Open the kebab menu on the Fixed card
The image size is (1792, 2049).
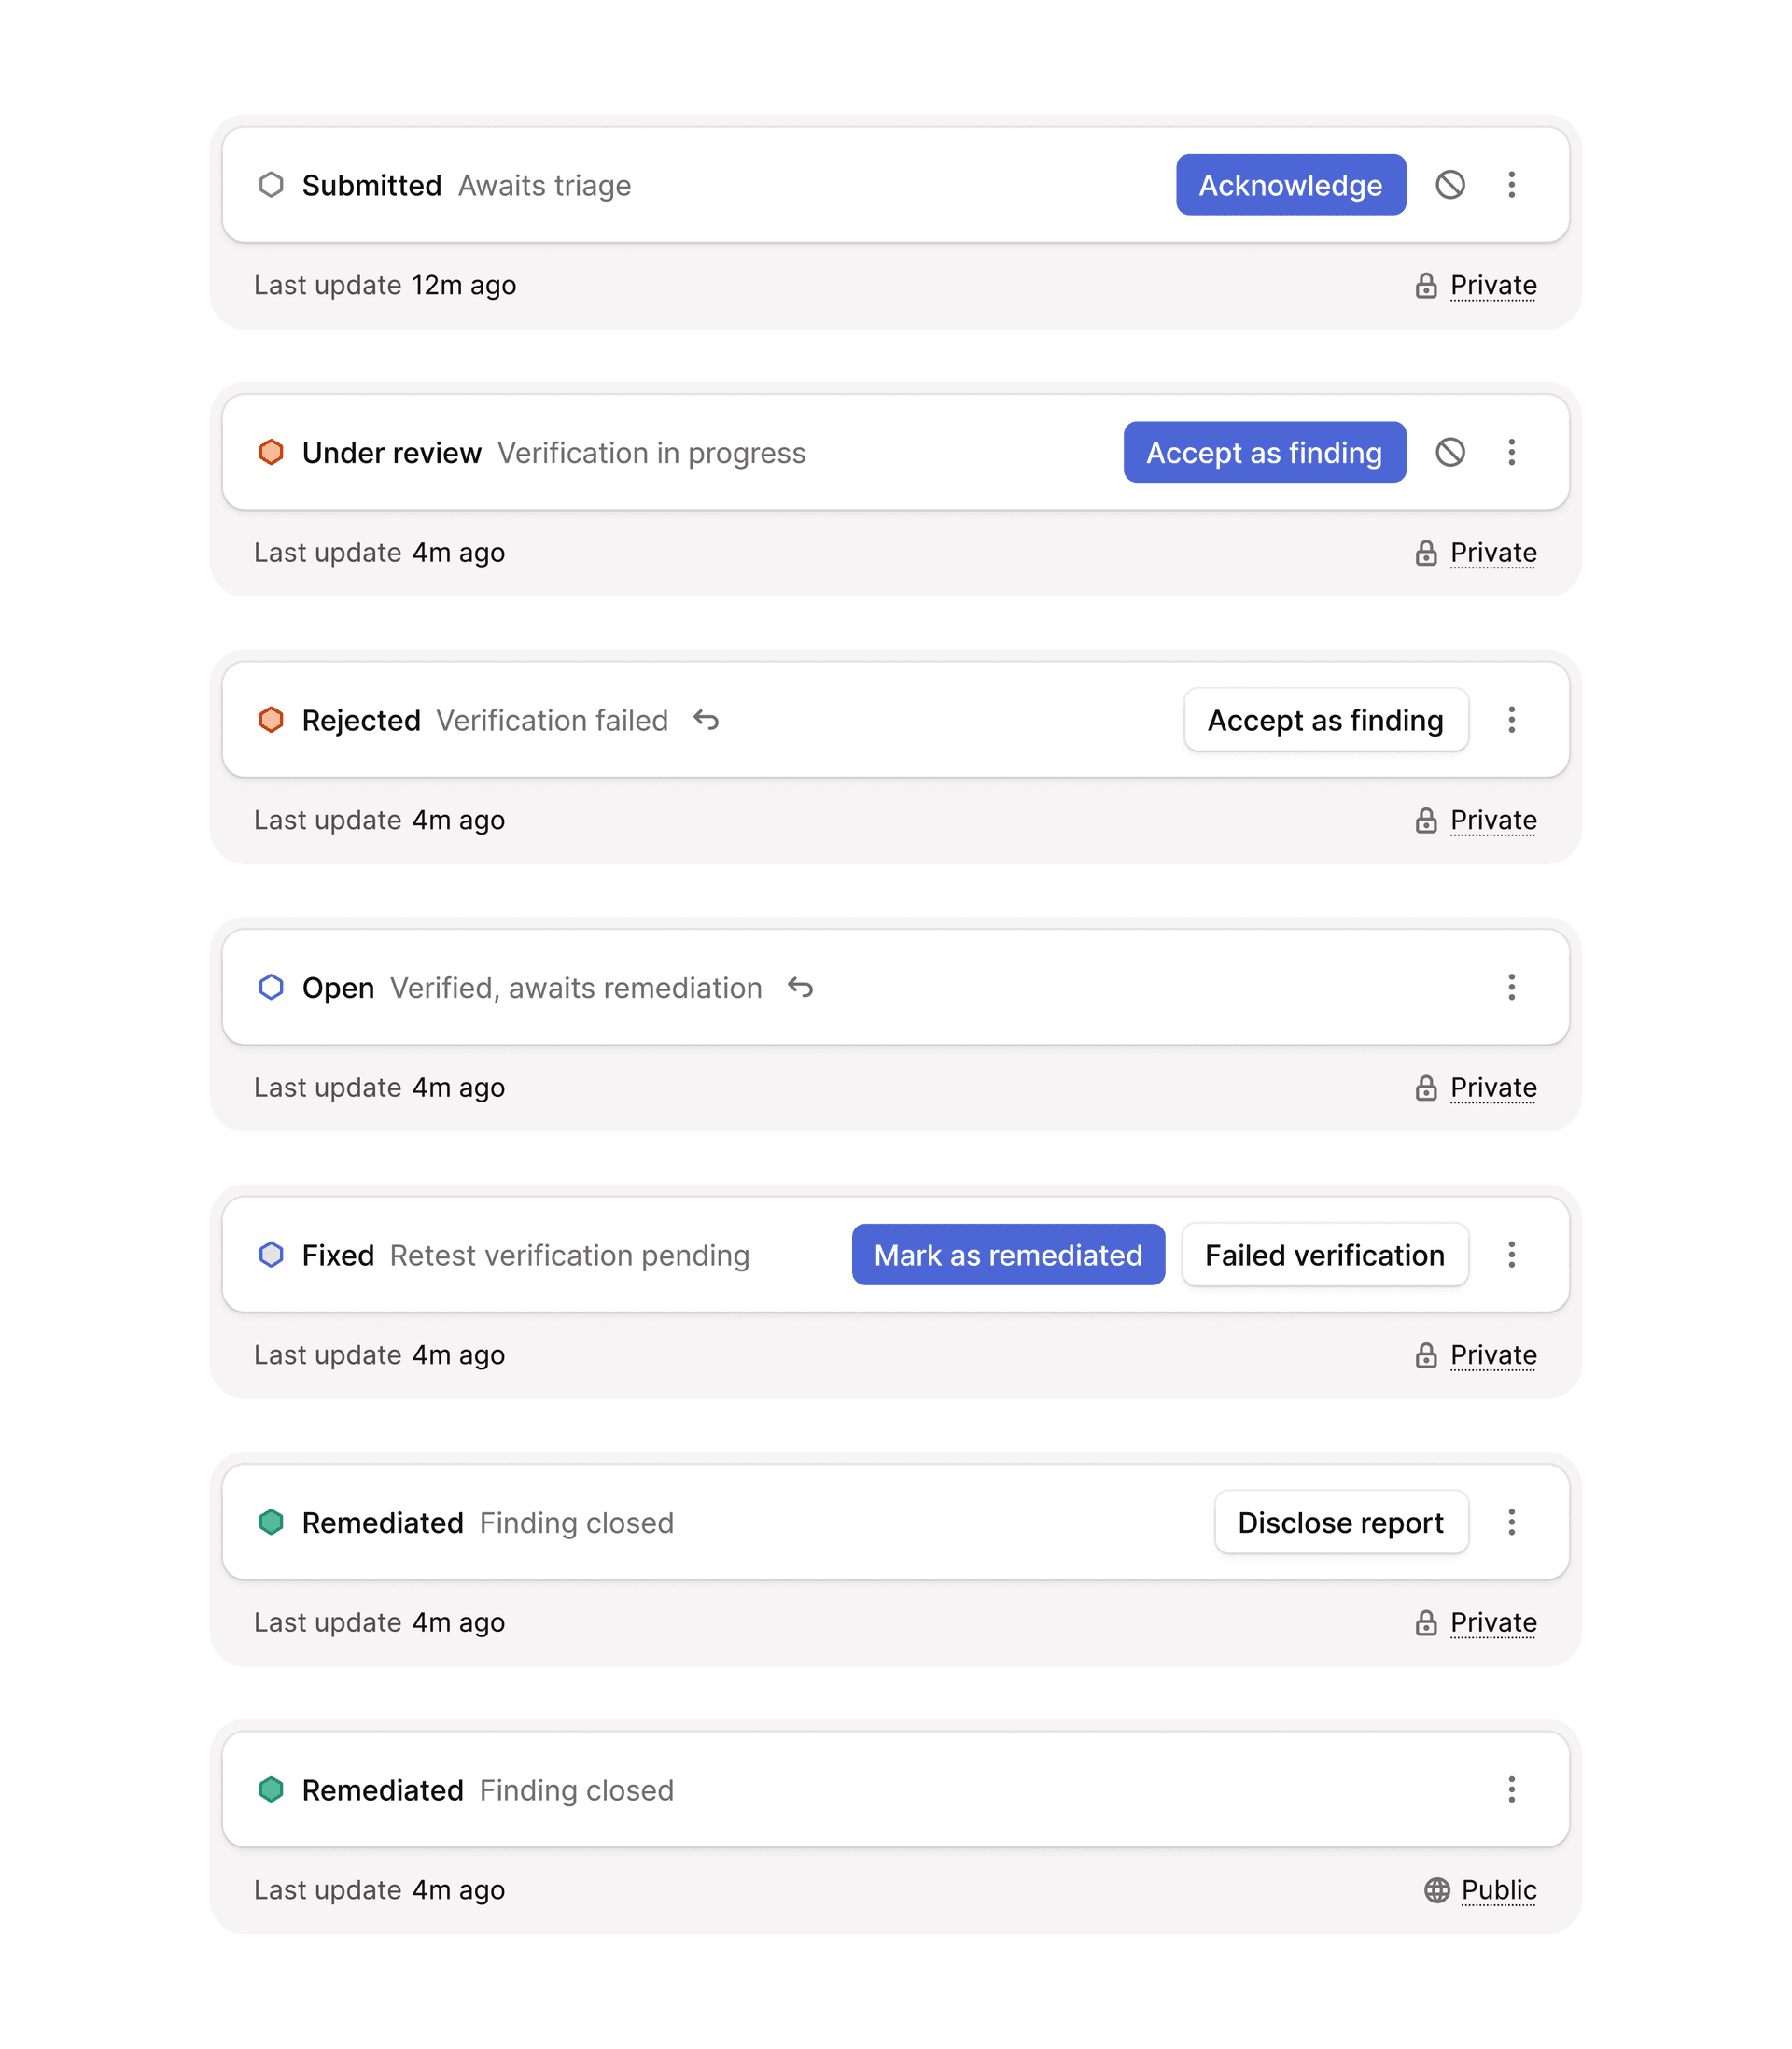point(1511,1255)
